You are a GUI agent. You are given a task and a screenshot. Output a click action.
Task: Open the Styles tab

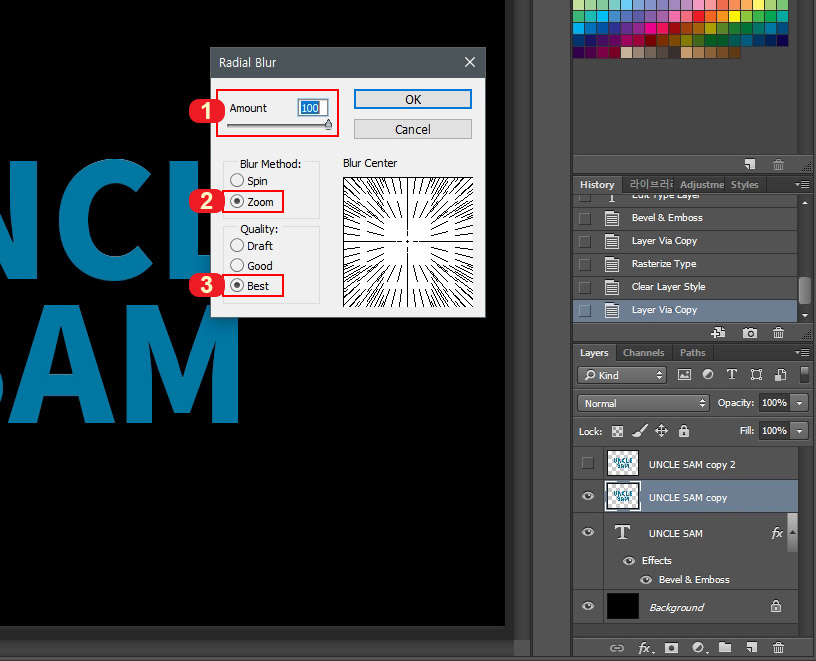pyautogui.click(x=744, y=185)
